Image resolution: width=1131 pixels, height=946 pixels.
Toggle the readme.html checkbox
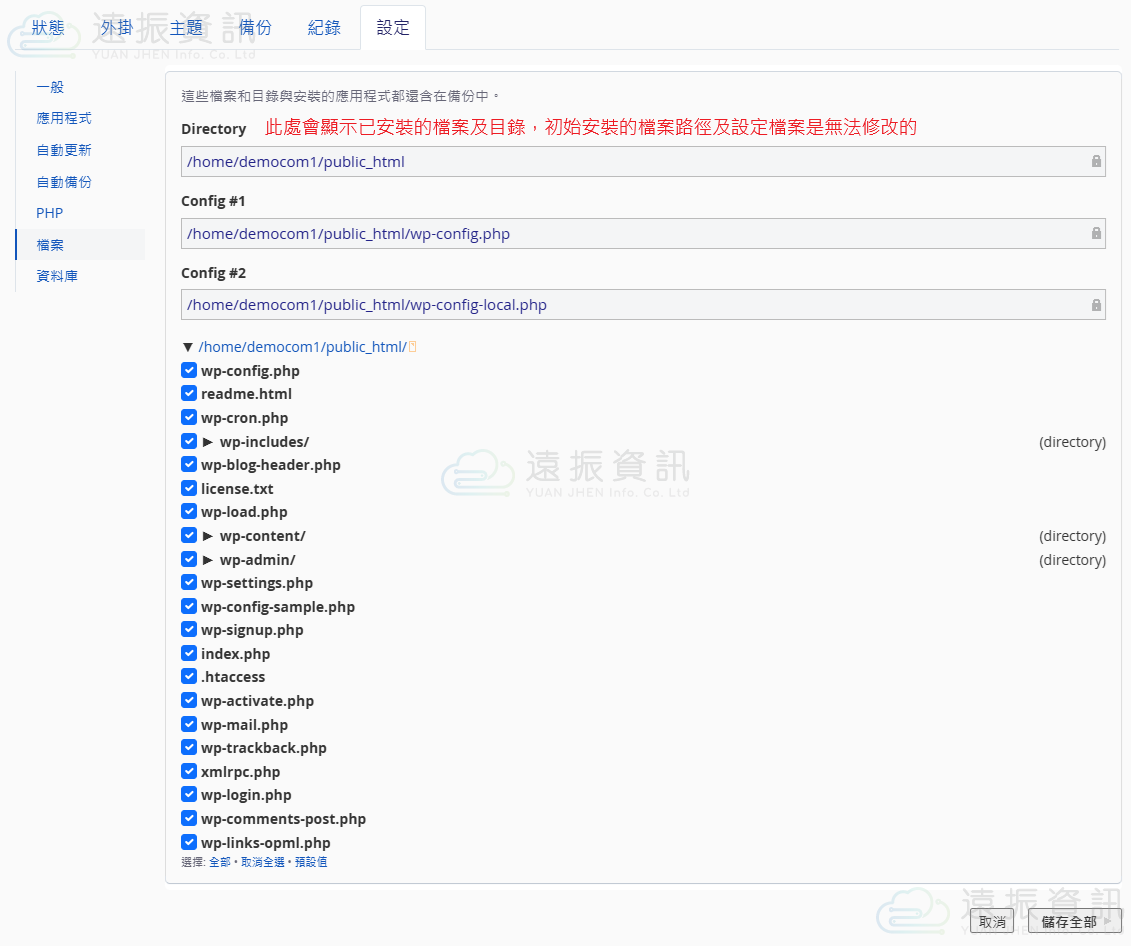click(189, 394)
